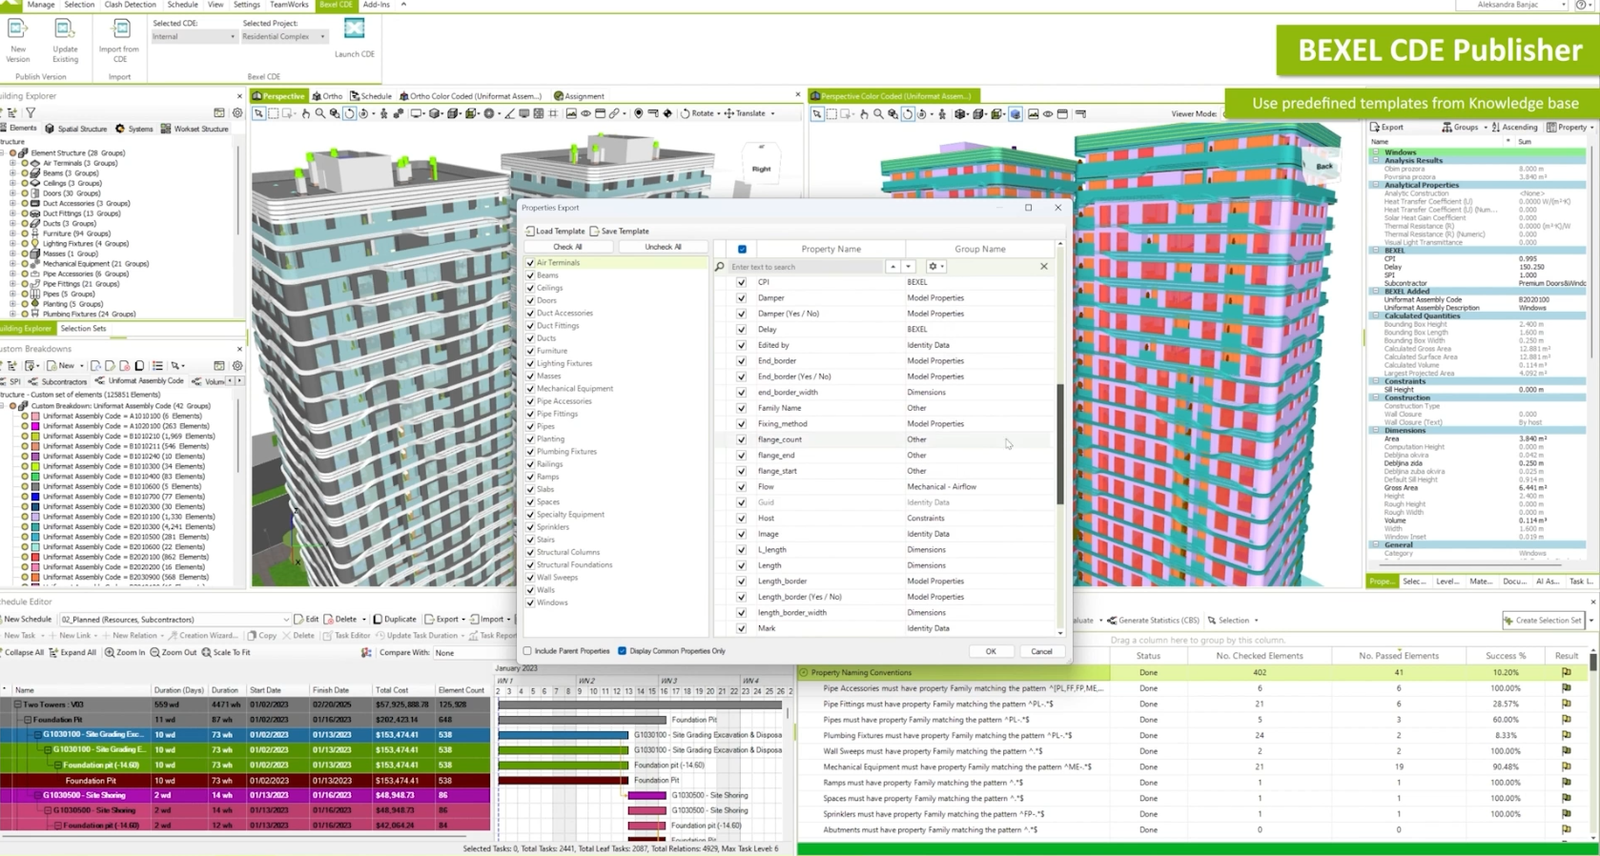Select the arrow selection tool in Perspective toolbar
This screenshot has height=856, width=1600.
(x=259, y=114)
